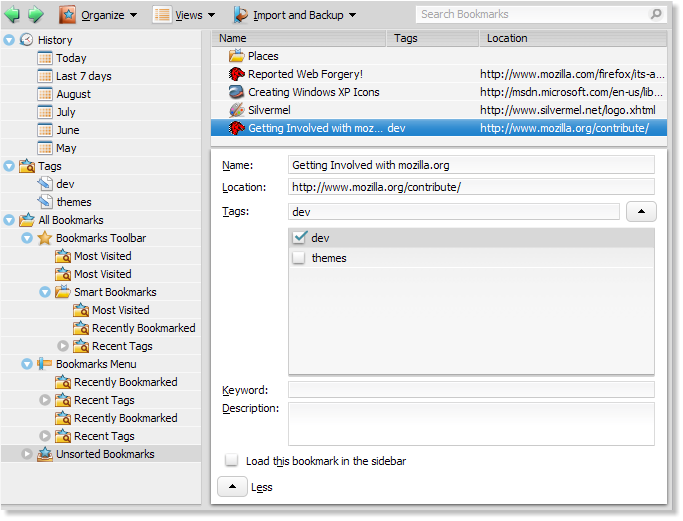Image resolution: width=683 pixels, height=521 pixels.
Task: Select Creating Windows XP Icons bookmark
Action: [439, 92]
